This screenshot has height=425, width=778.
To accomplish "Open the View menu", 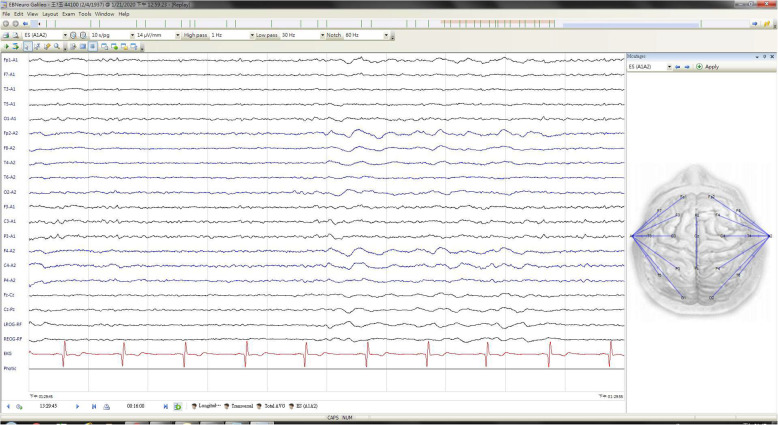I will 32,14.
